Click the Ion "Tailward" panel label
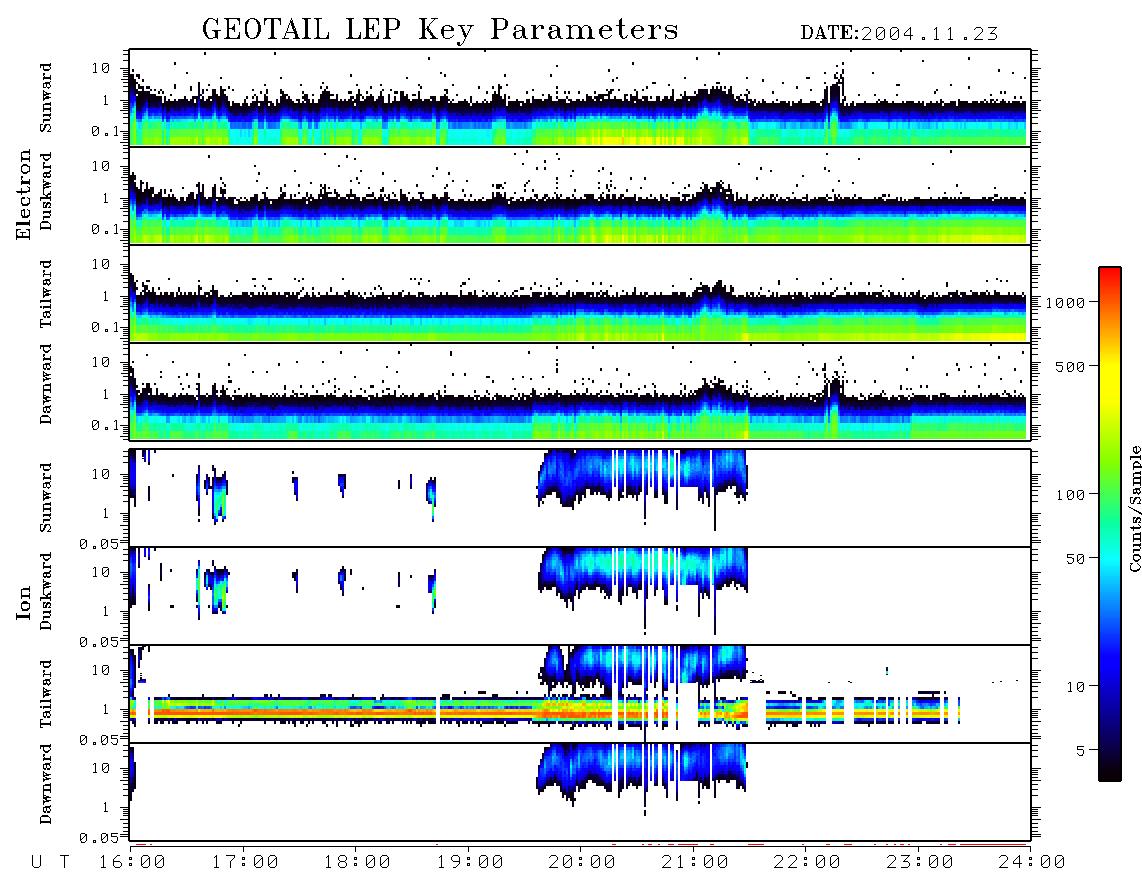 [46, 694]
